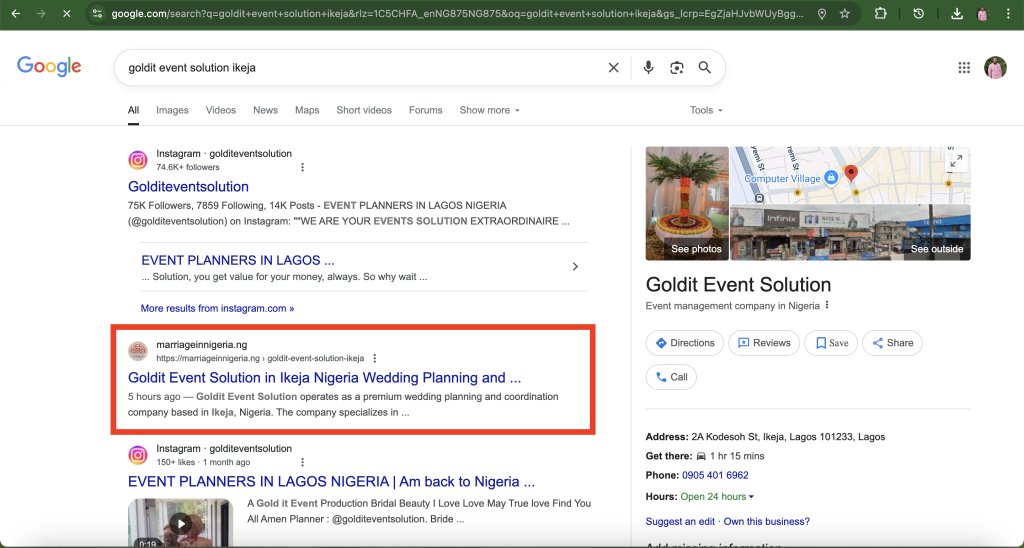Click the Goldit Event Solution panel heading
Screen dimensions: 1024x548
(x=738, y=285)
